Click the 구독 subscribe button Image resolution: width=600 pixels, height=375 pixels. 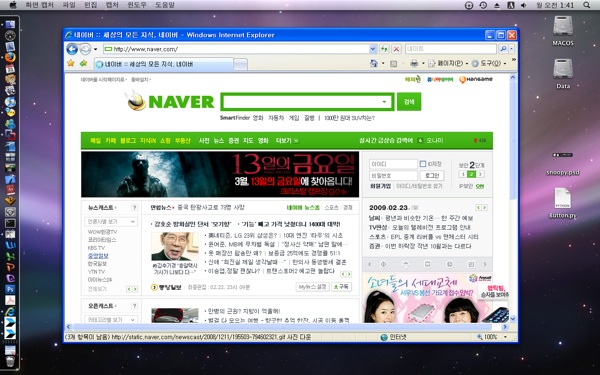pyautogui.click(x=341, y=287)
